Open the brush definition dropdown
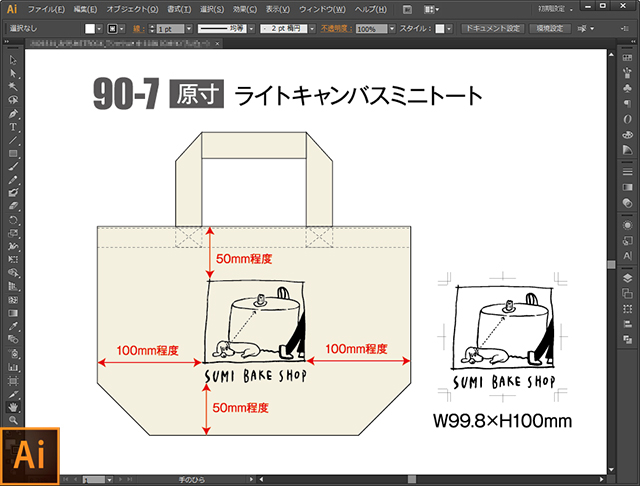The width and height of the screenshot is (640, 486). coord(312,29)
